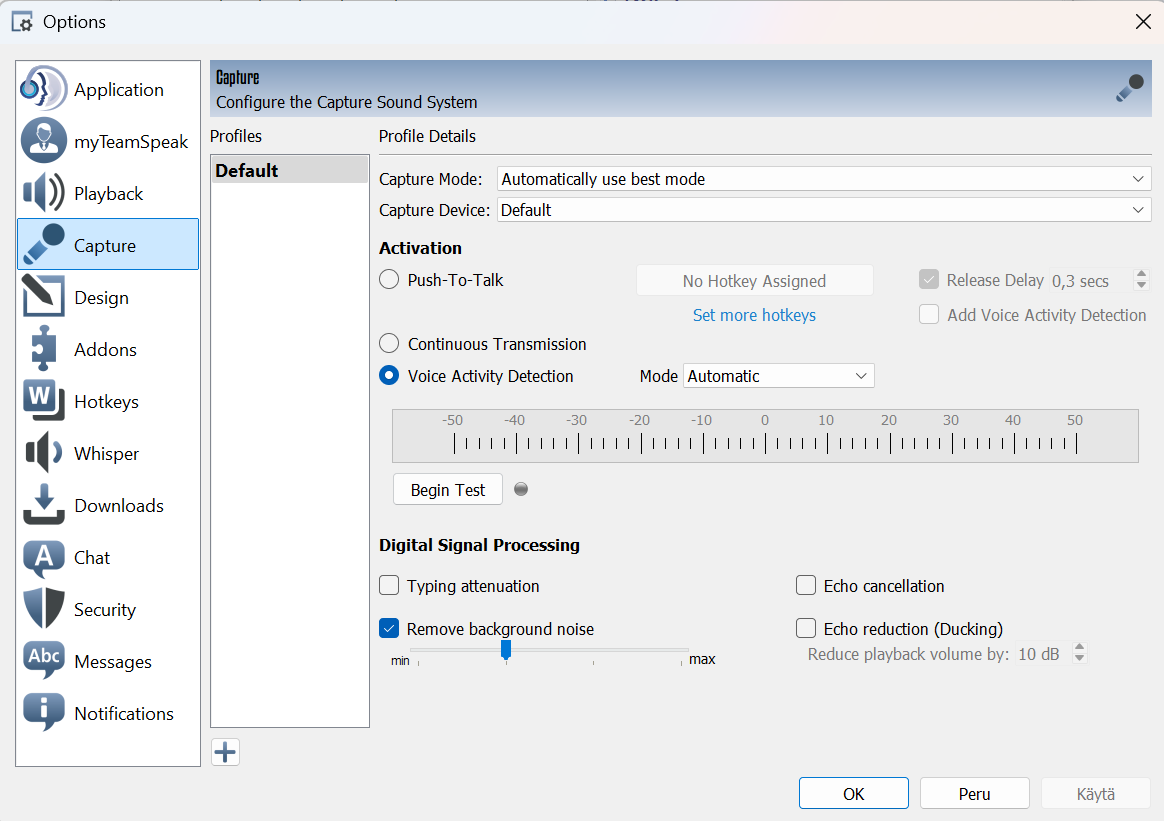
Task: Open the Chat bubble icon
Action: (x=44, y=557)
